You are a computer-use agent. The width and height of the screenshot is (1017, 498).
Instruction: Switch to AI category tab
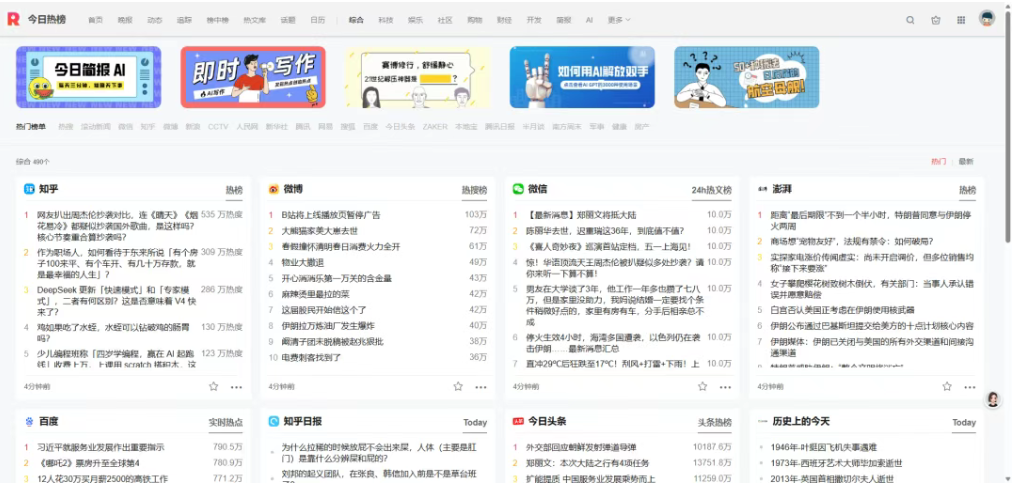[x=589, y=20]
